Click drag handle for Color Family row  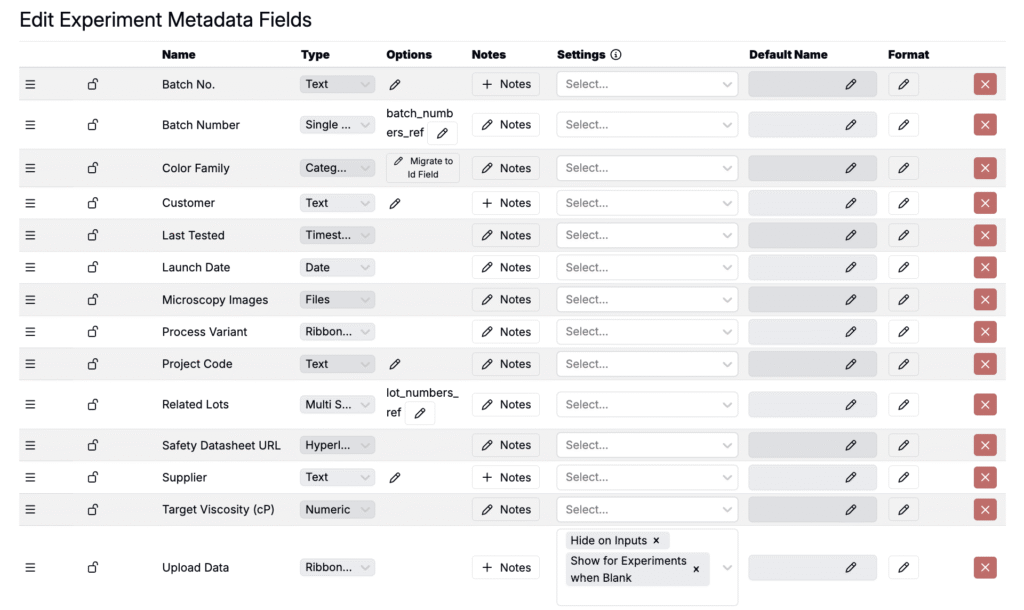point(30,168)
